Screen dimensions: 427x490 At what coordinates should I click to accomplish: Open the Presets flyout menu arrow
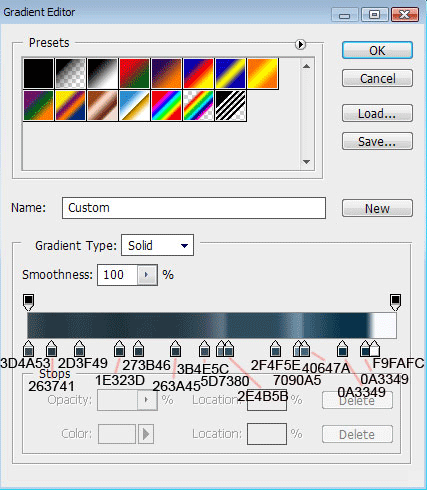pos(300,44)
